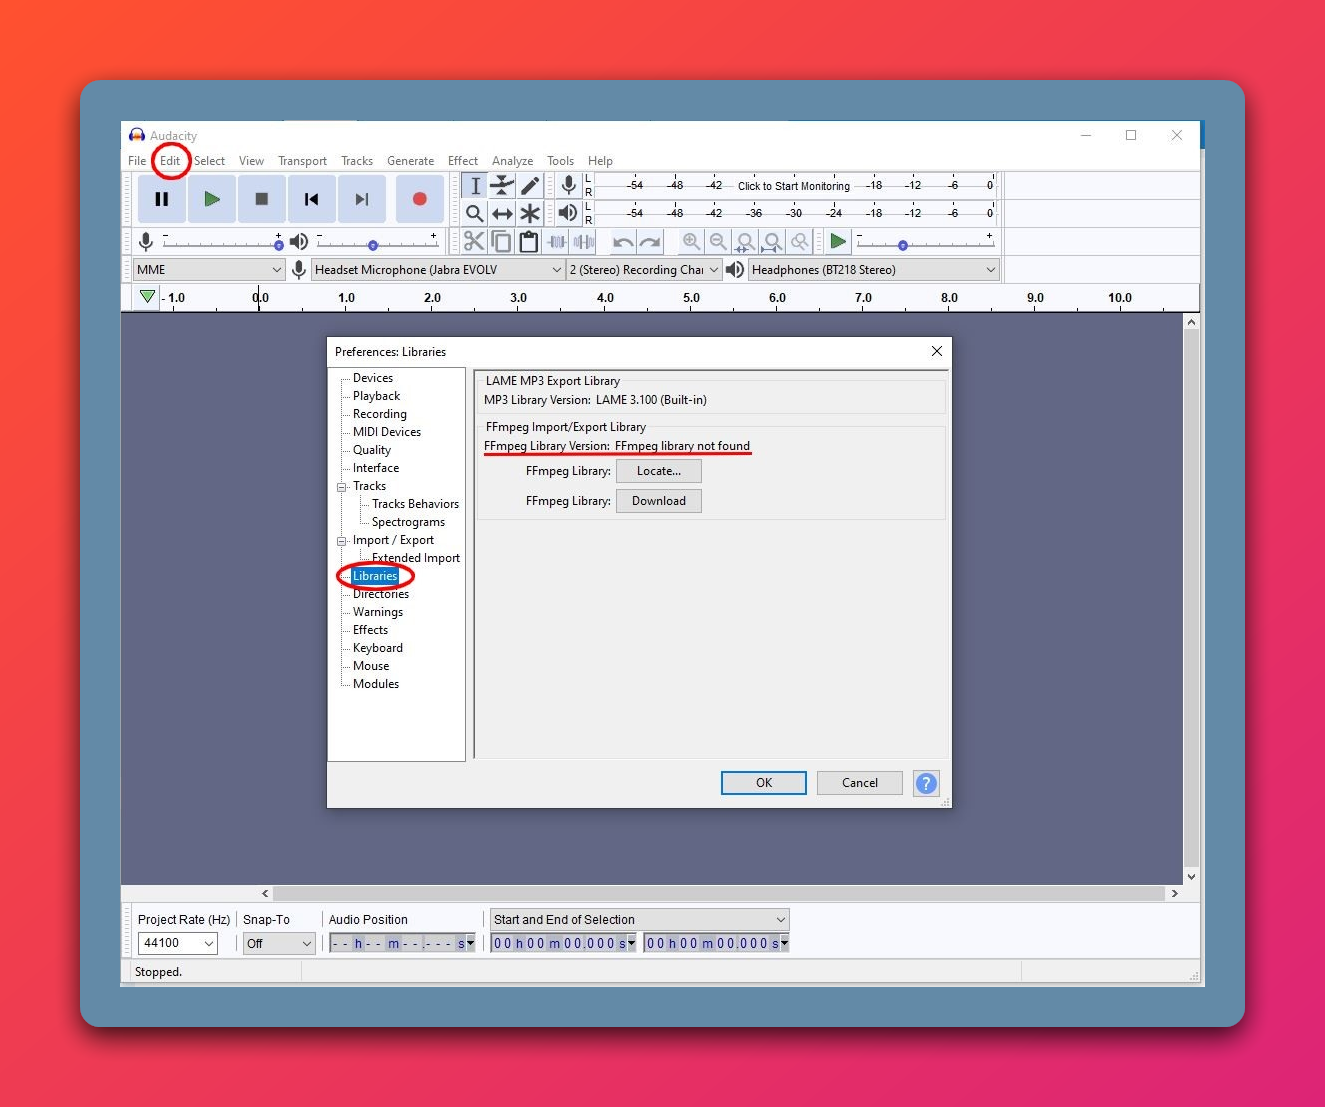Image resolution: width=1325 pixels, height=1107 pixels.
Task: Click the green timeline pinned-head triangle
Action: tap(147, 297)
